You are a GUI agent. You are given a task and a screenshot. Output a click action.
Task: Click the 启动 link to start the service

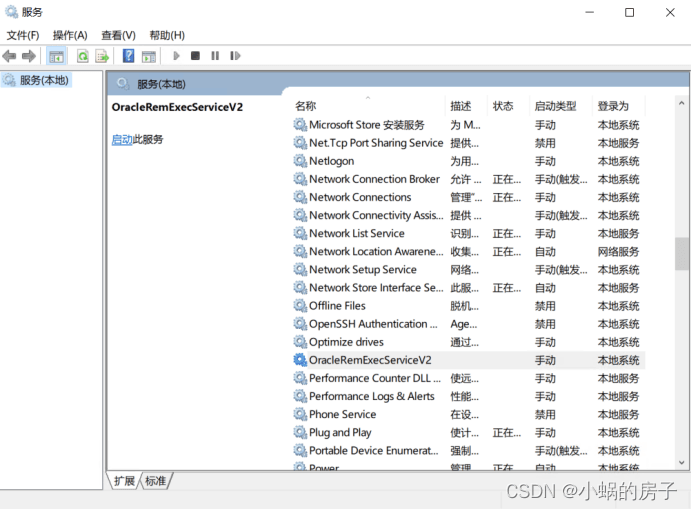pos(122,140)
